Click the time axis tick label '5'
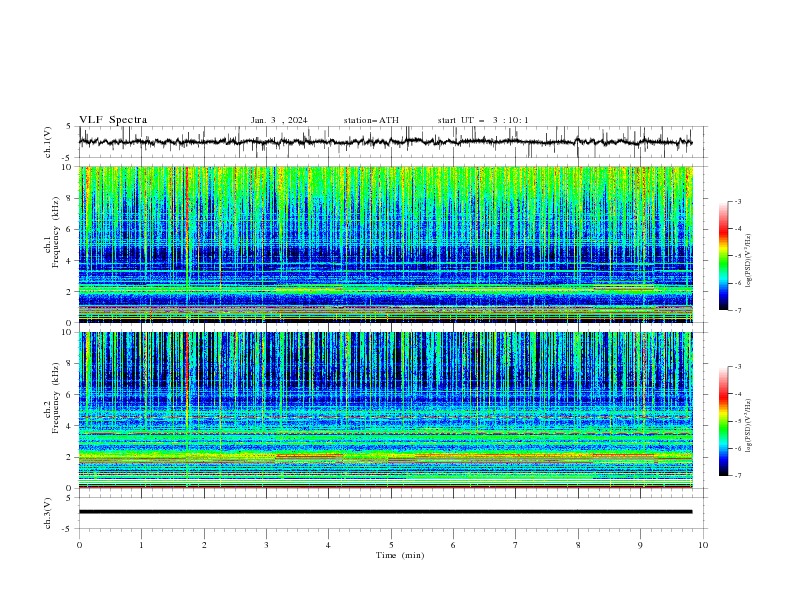 click(x=391, y=545)
